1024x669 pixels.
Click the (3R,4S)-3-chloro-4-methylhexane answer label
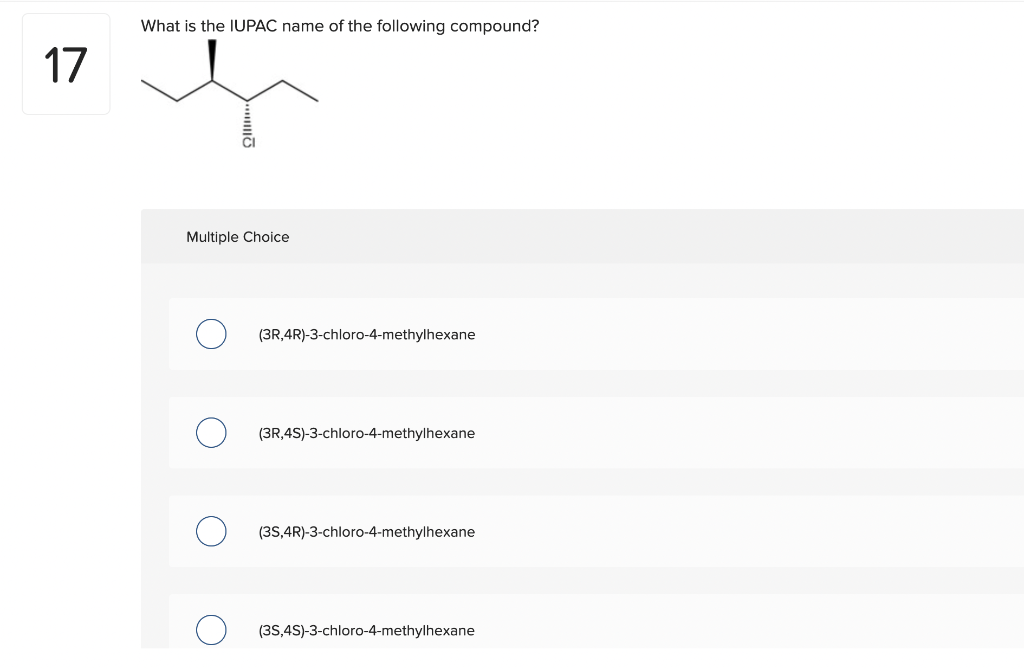click(x=367, y=433)
